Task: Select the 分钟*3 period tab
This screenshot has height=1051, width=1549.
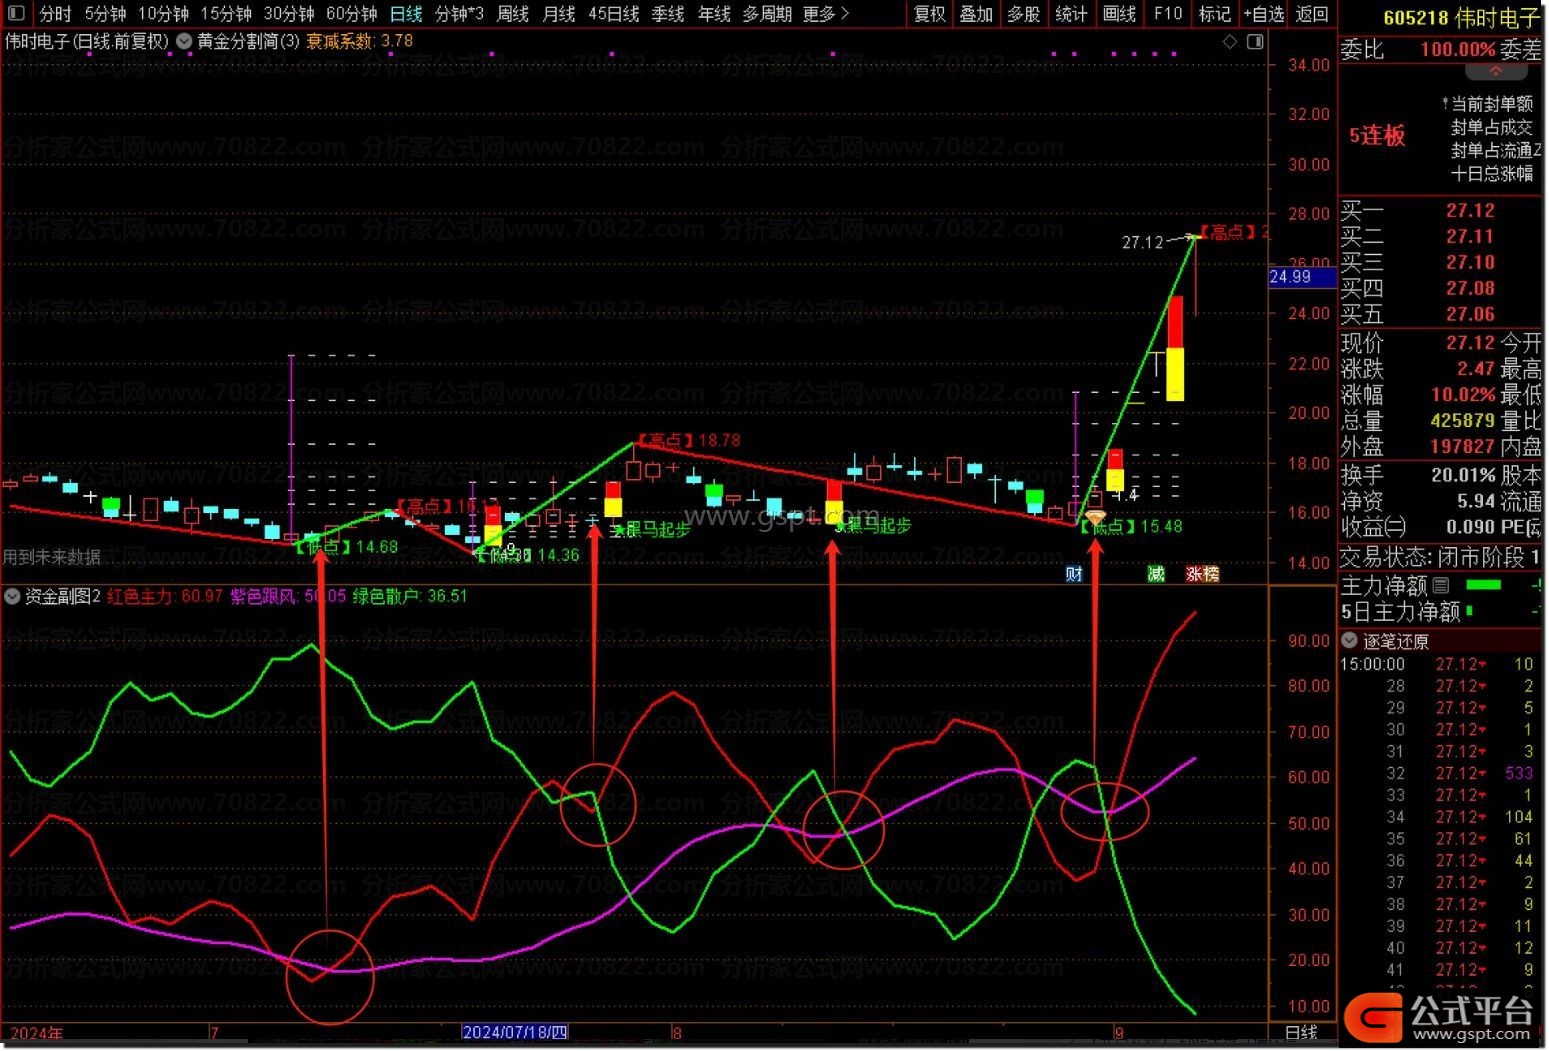Action: (459, 14)
